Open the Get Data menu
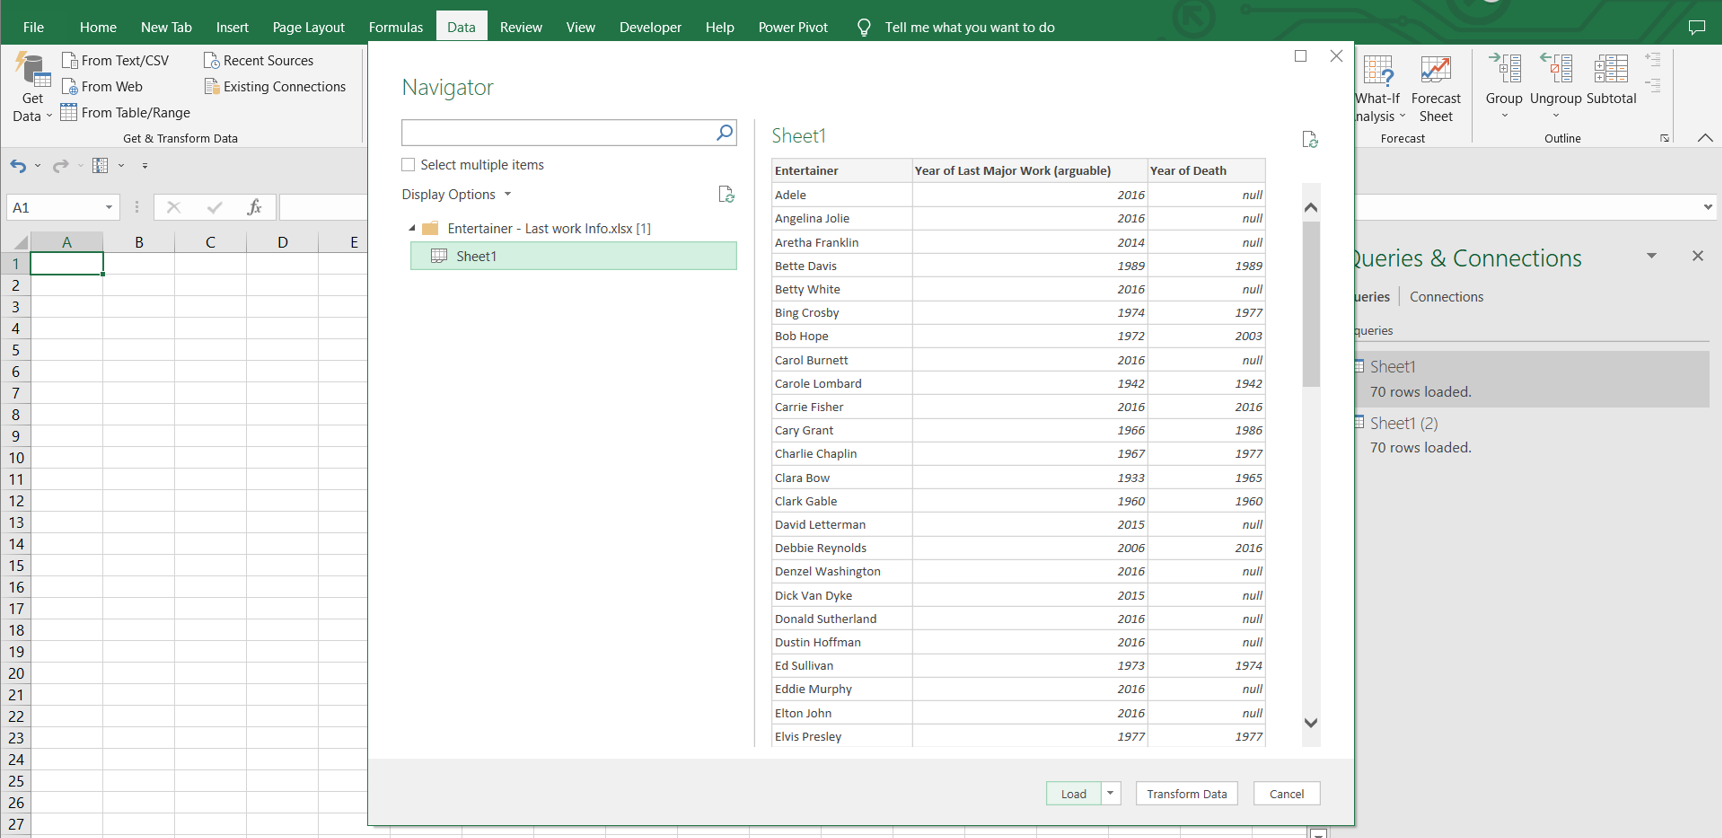The image size is (1722, 838). [32, 87]
